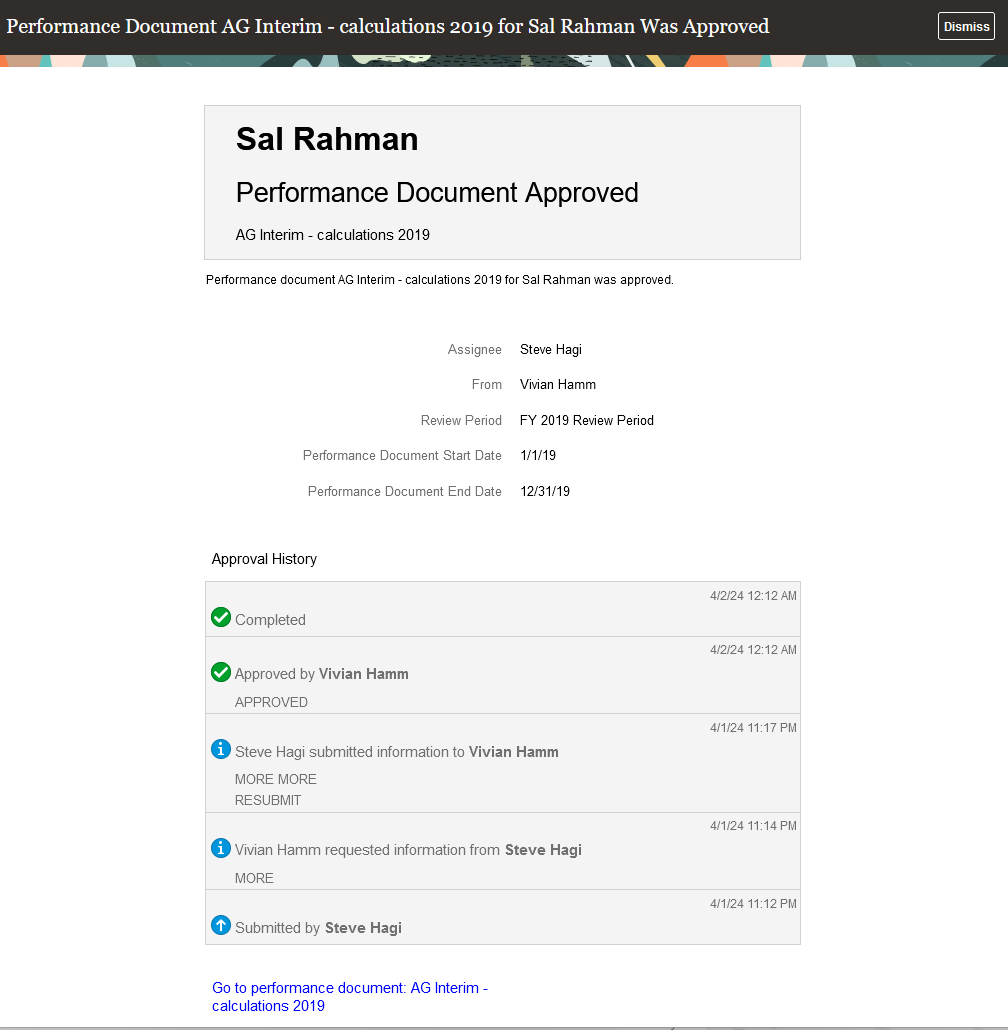Click the start date 1/1/19

[x=538, y=455]
